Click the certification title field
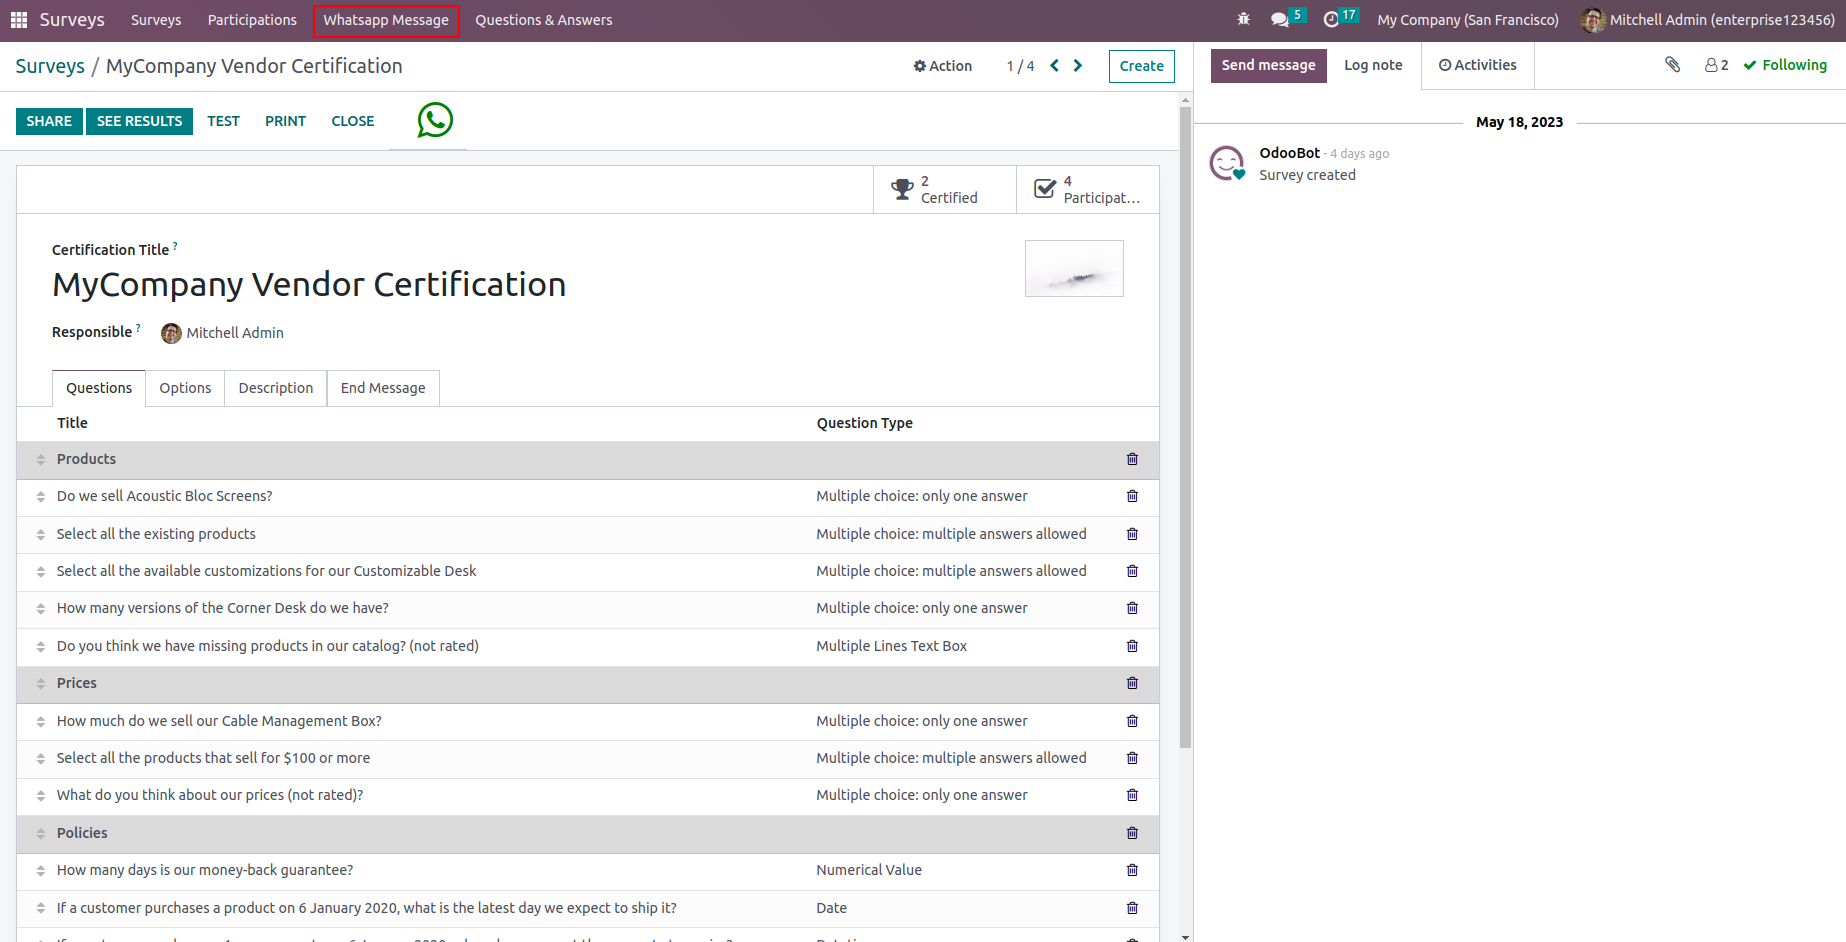The image size is (1846, 942). (x=309, y=285)
